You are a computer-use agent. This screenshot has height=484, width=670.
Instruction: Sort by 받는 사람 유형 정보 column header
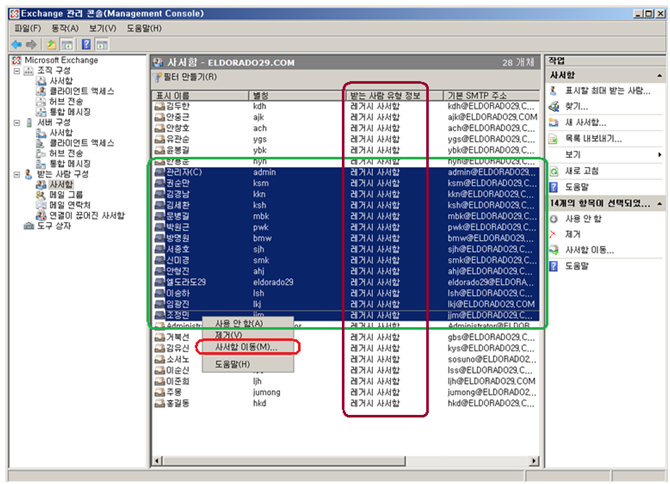[394, 95]
